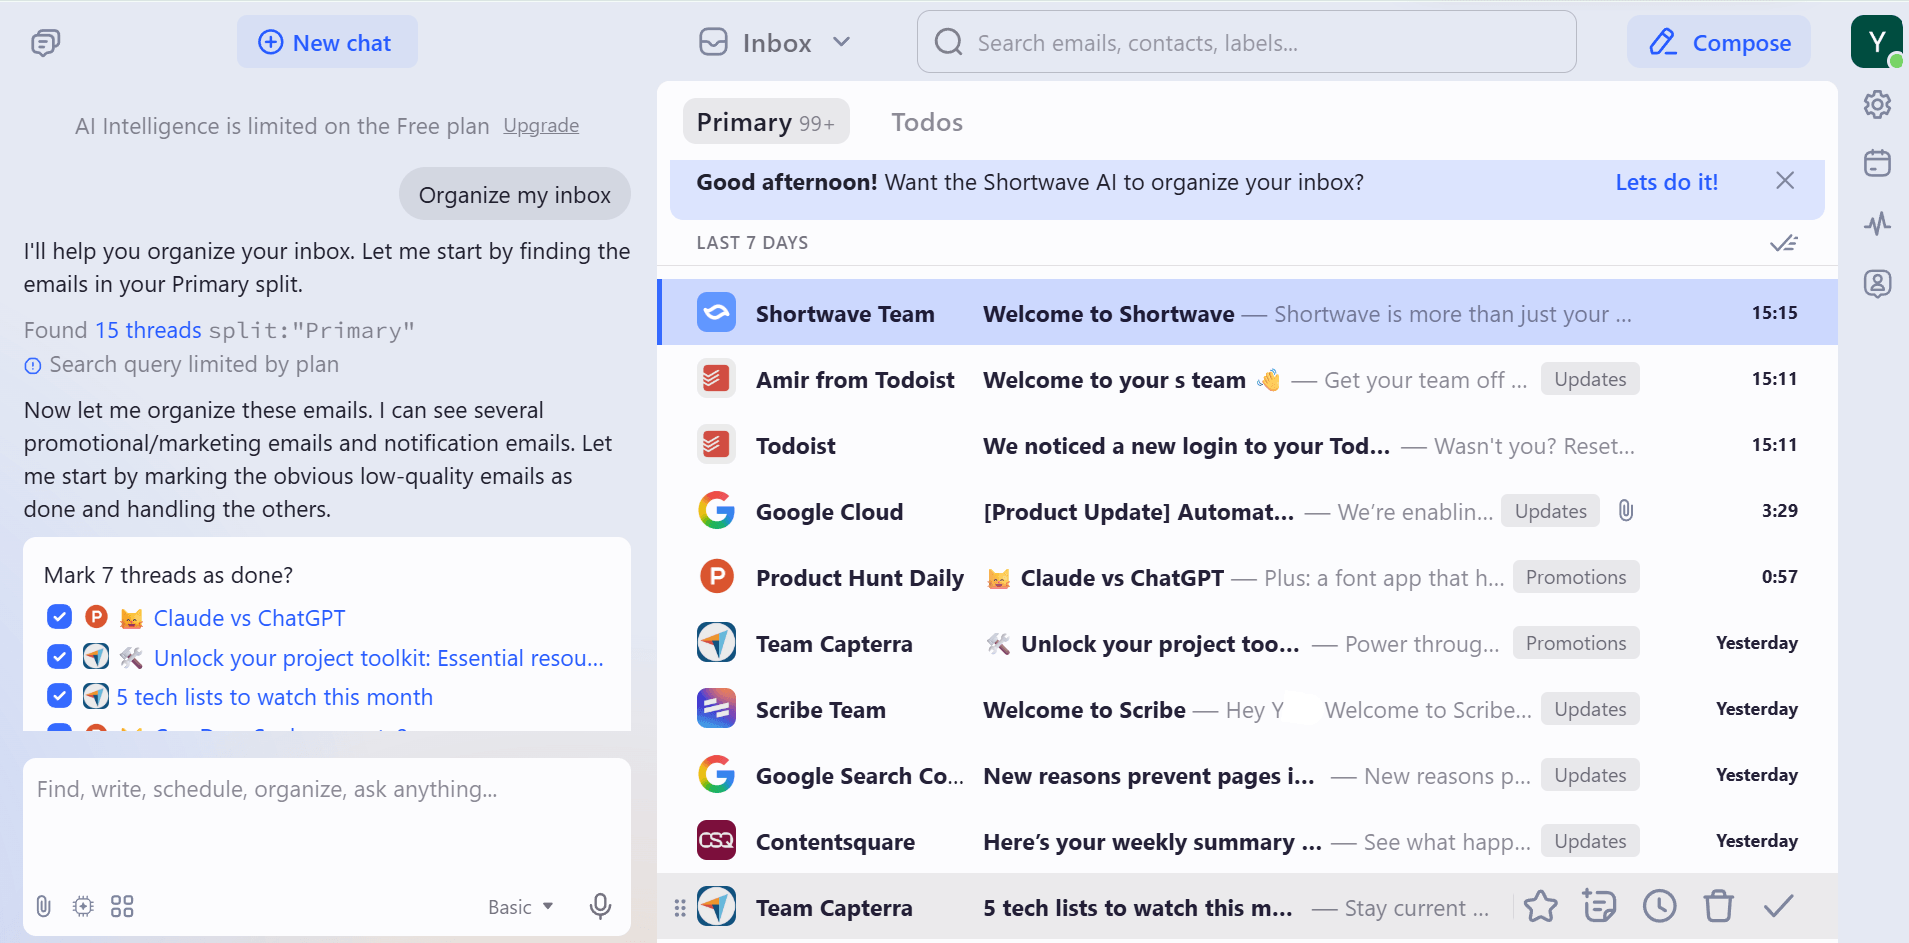Click Updates label on Scribe email
Screen dimensions: 1909x943
pyautogui.click(x=1590, y=709)
